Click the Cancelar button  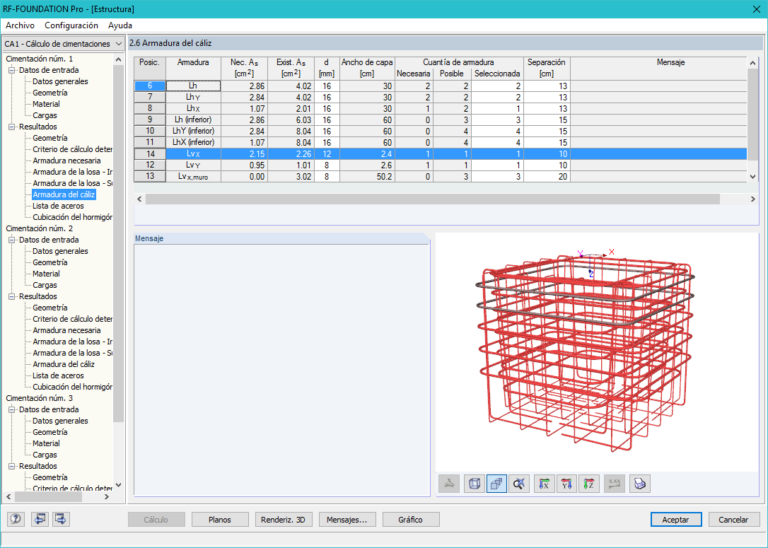733,520
